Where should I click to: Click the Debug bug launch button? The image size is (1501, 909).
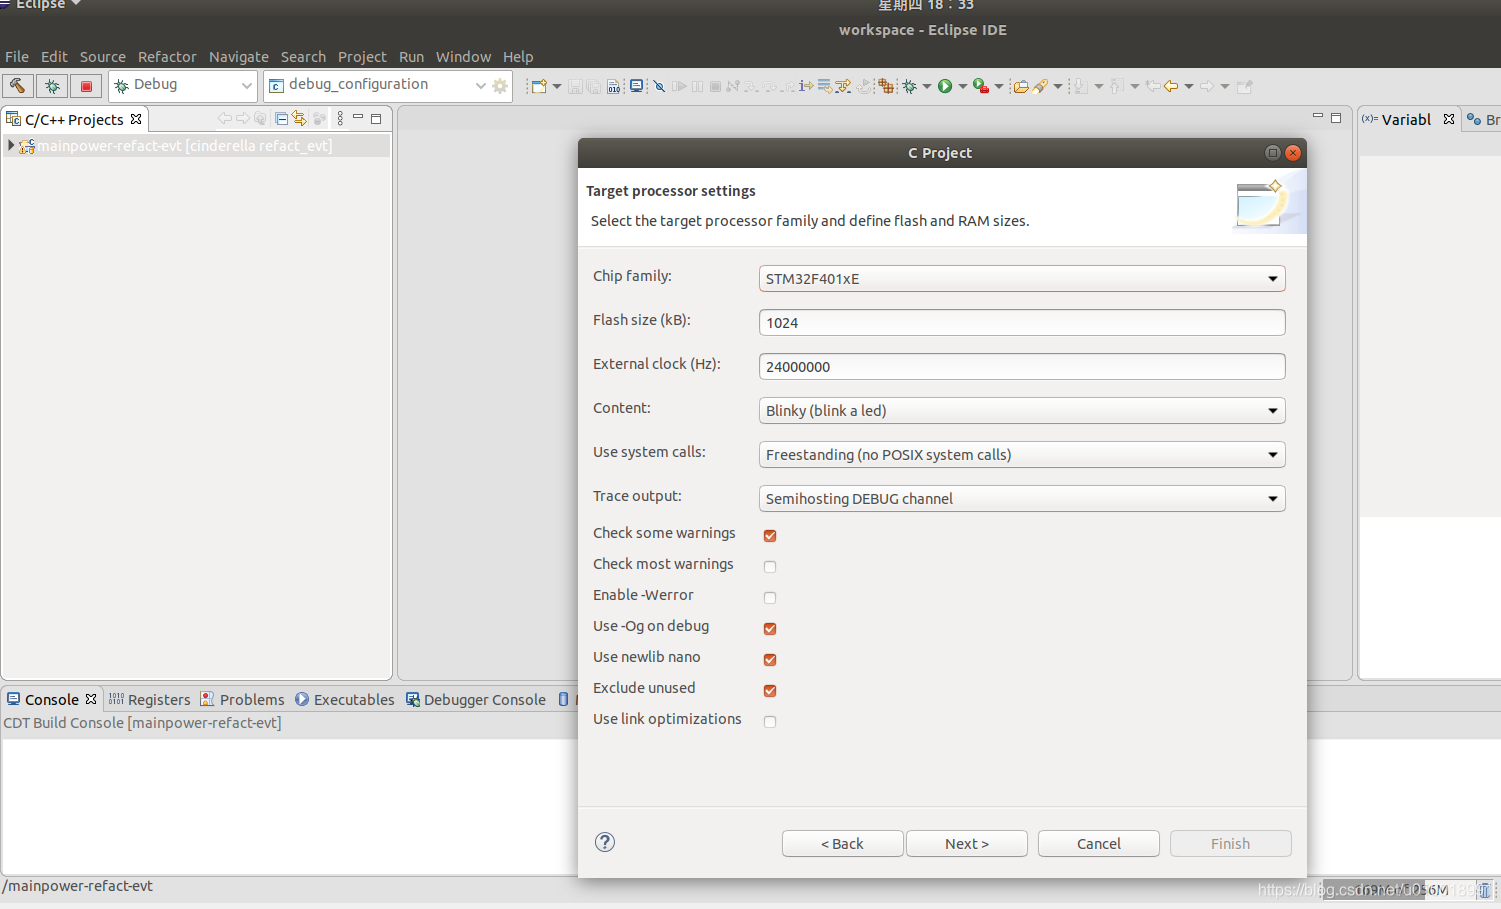click(52, 86)
